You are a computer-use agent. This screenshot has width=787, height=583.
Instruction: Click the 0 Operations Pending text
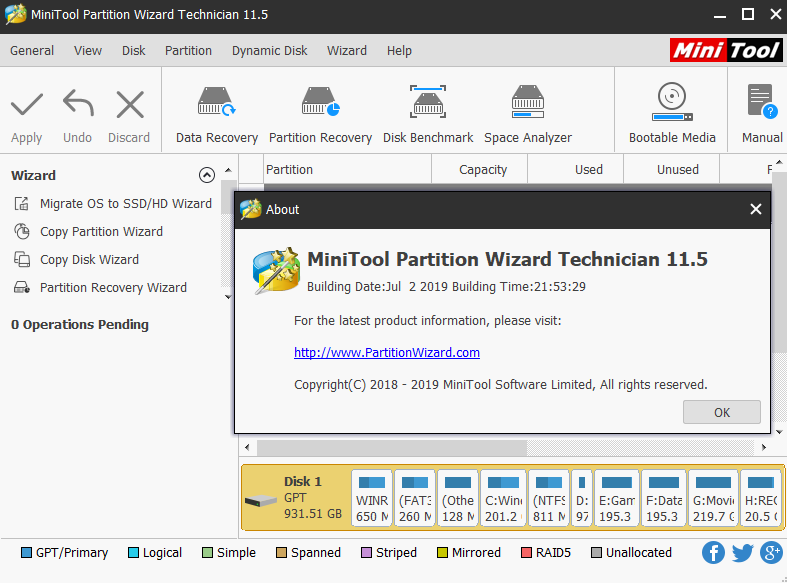(x=80, y=325)
